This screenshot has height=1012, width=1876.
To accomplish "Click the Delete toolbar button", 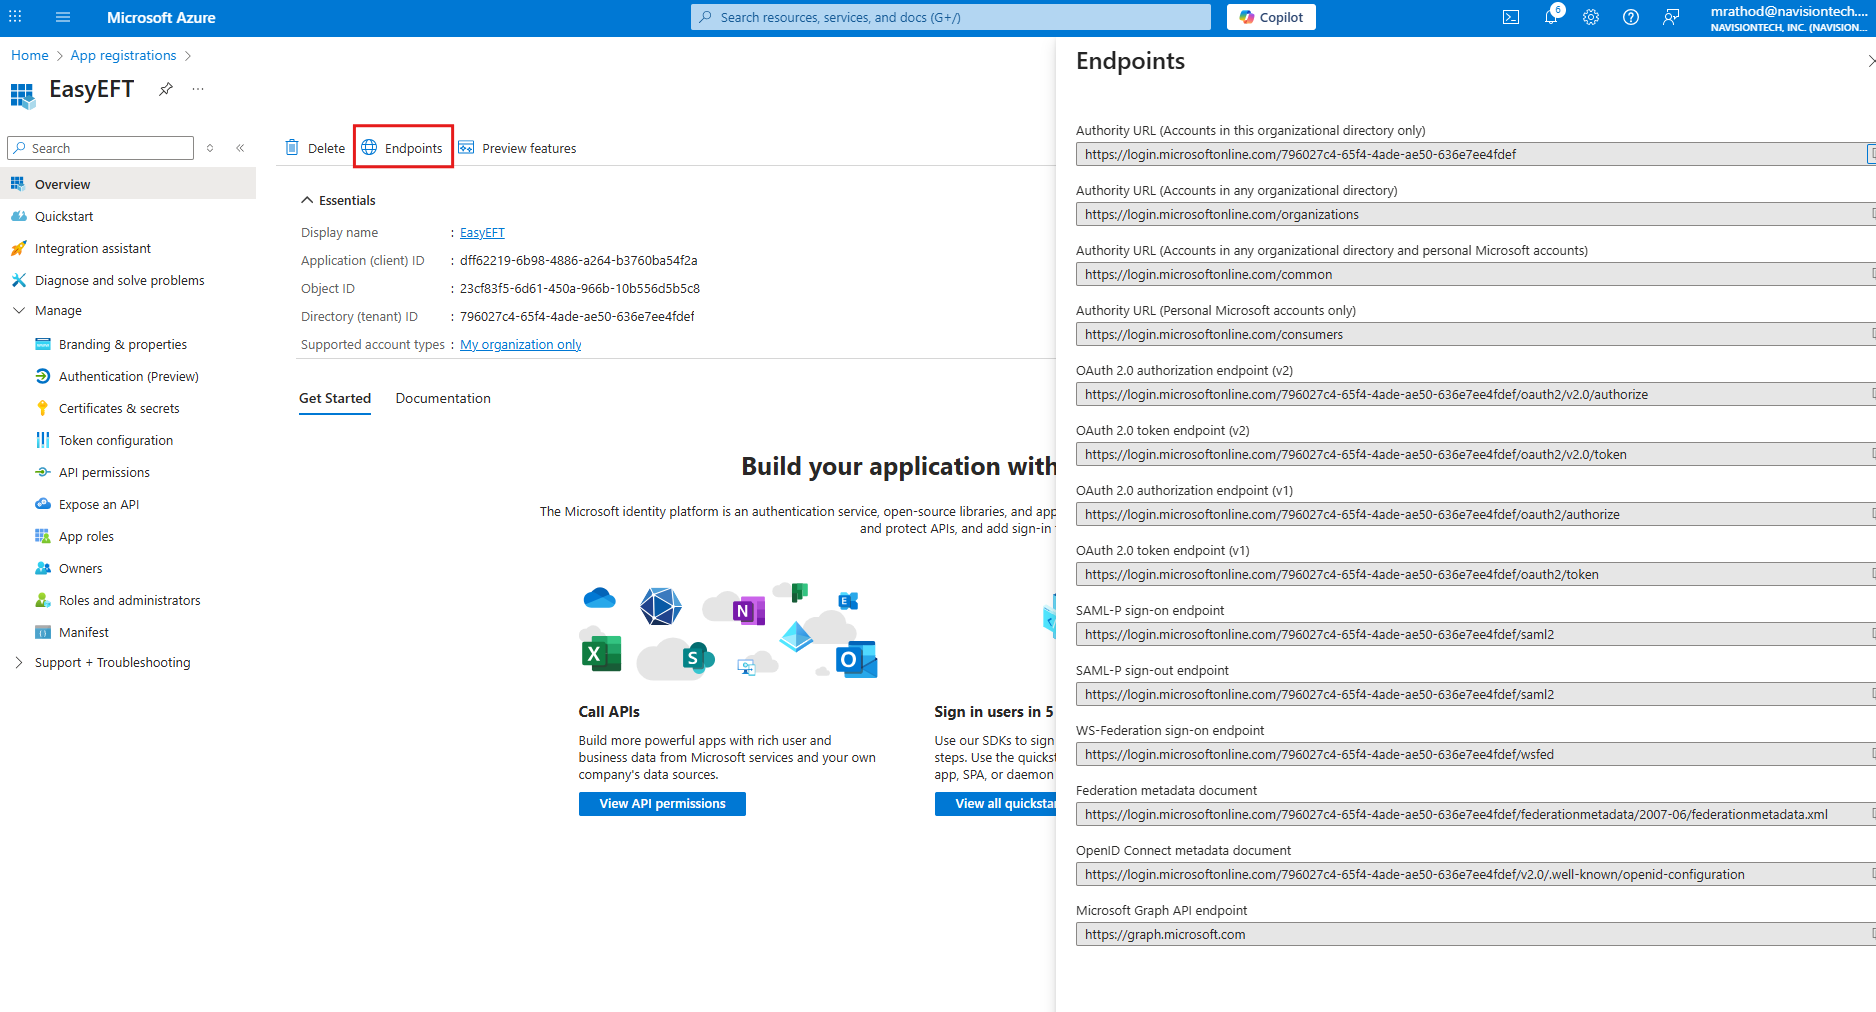I will [316, 148].
